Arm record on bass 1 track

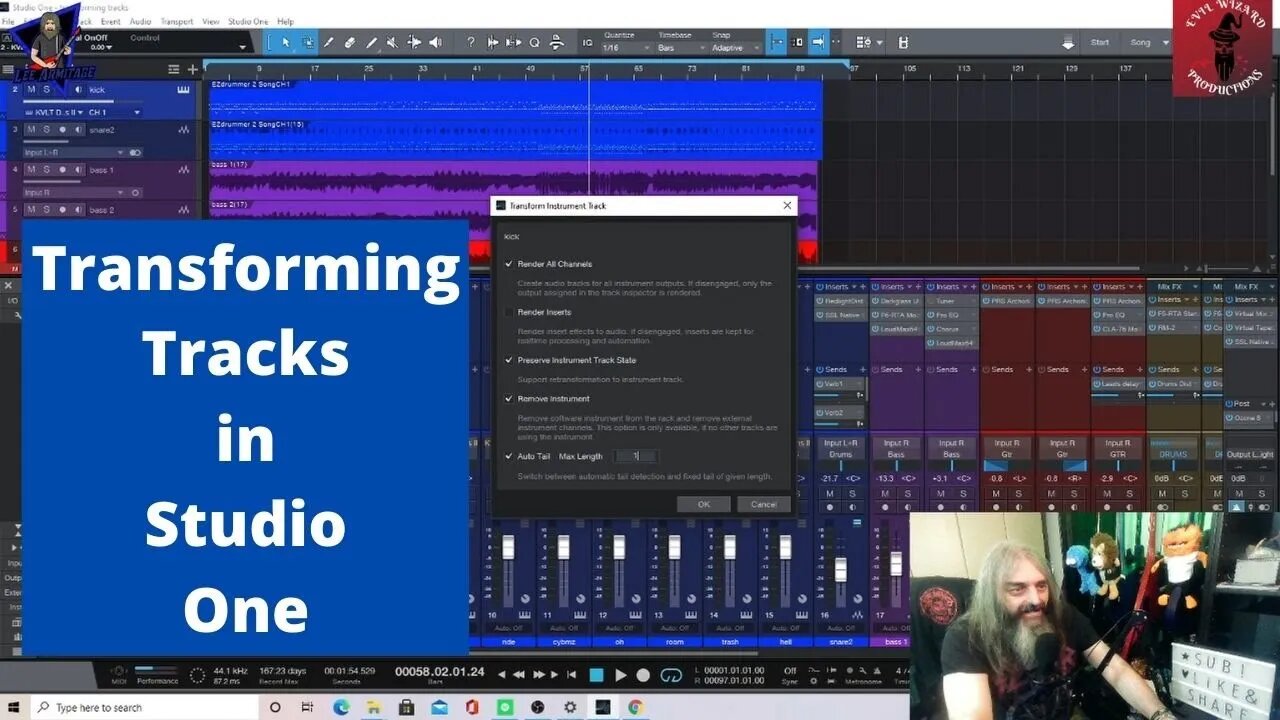coord(62,170)
